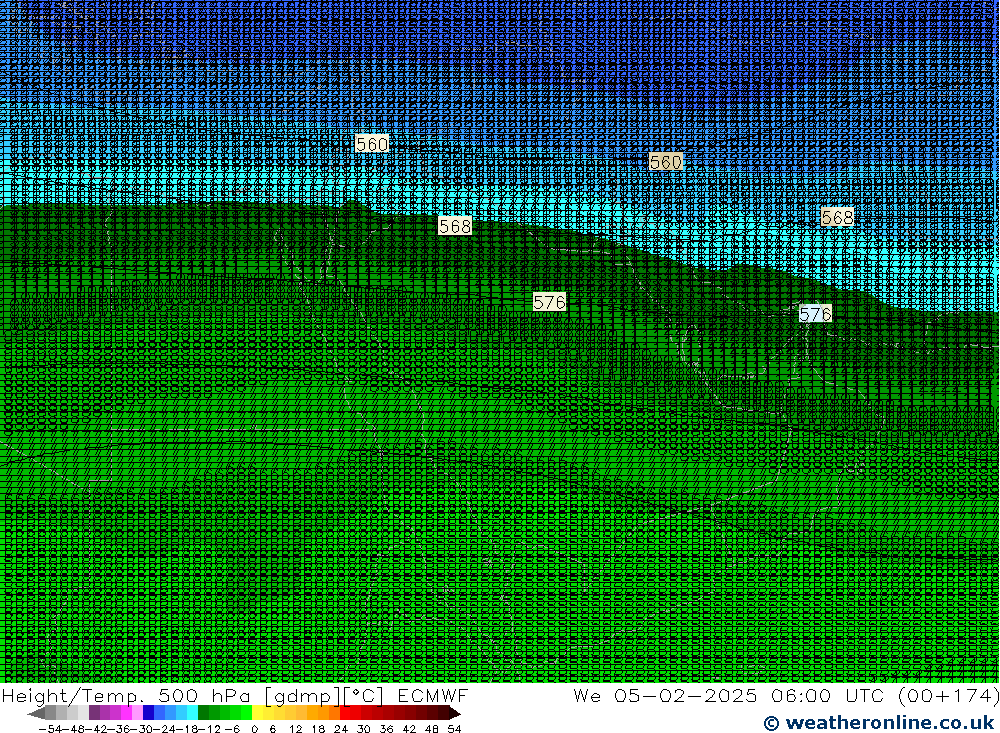Pick the cyan legend swatch at -18
The image size is (1000, 733).
coord(192,713)
